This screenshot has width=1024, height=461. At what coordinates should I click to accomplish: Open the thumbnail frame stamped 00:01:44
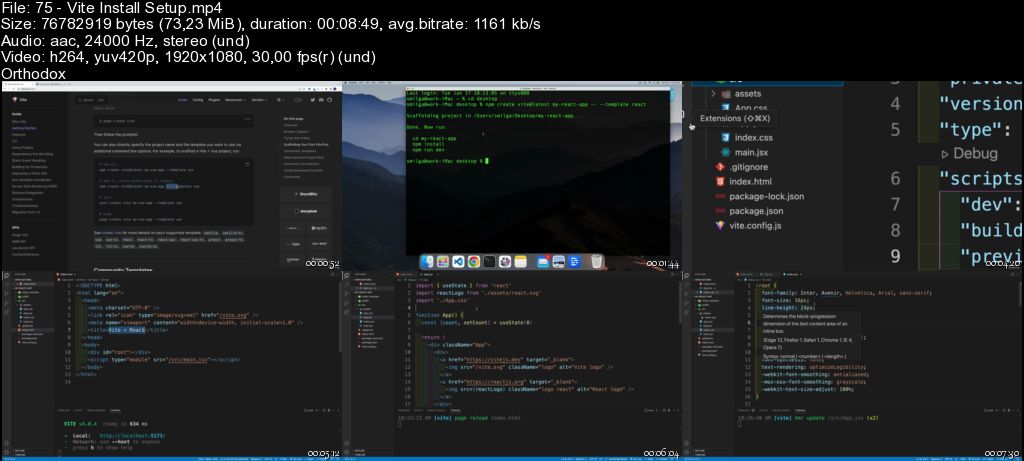pos(512,176)
